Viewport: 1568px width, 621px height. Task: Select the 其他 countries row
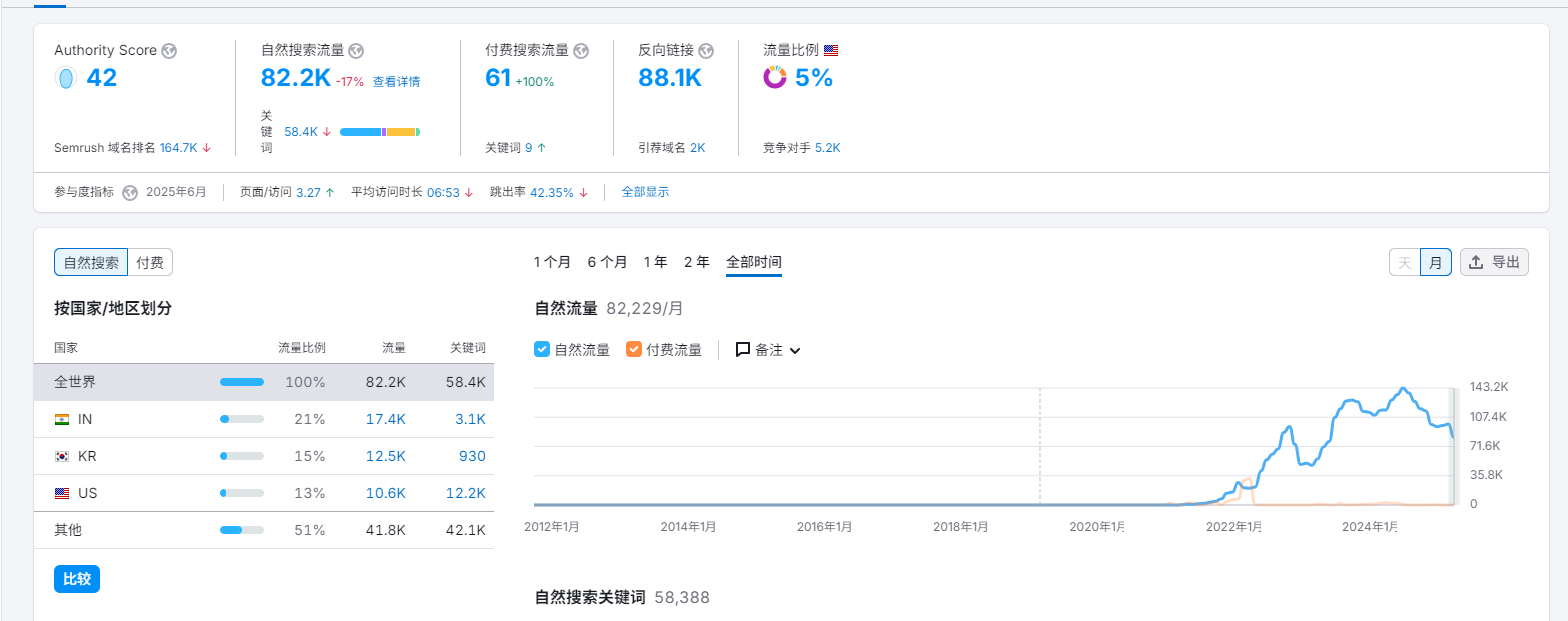coord(264,530)
